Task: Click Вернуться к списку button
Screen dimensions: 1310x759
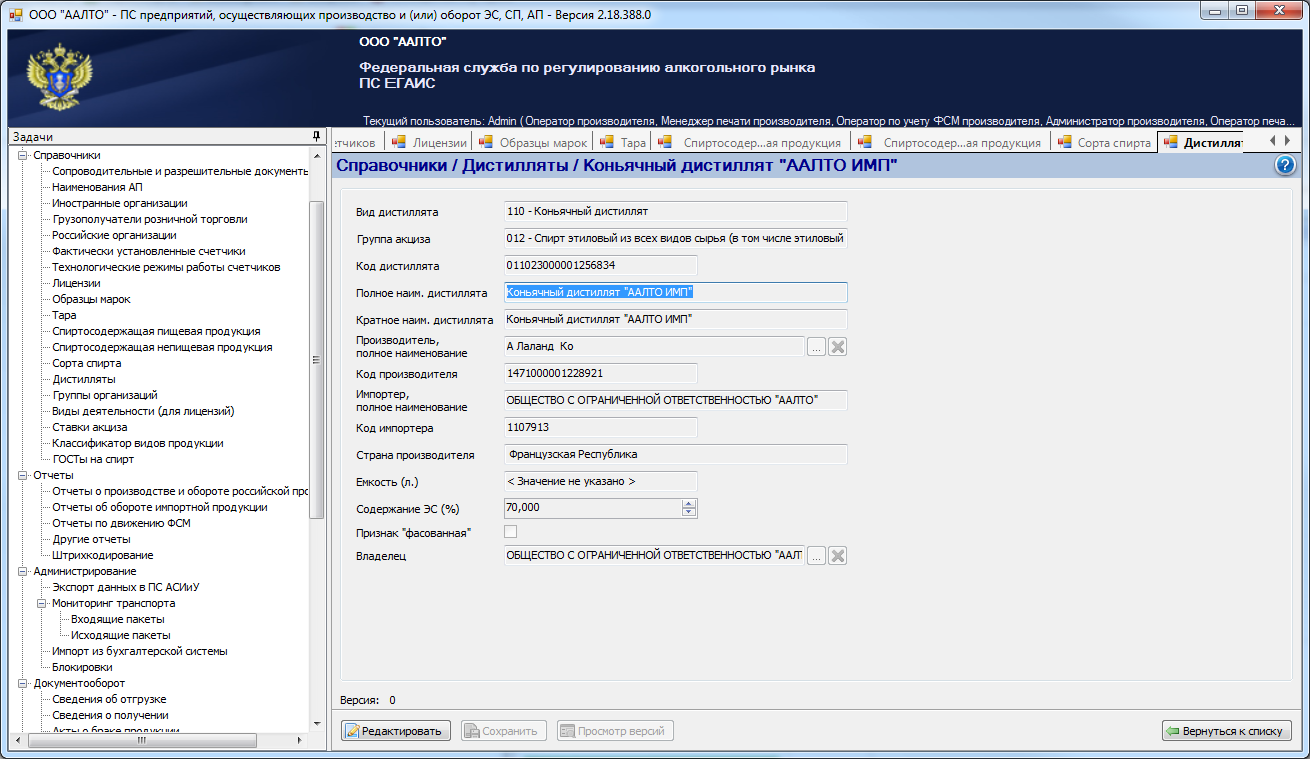Action: point(1227,731)
